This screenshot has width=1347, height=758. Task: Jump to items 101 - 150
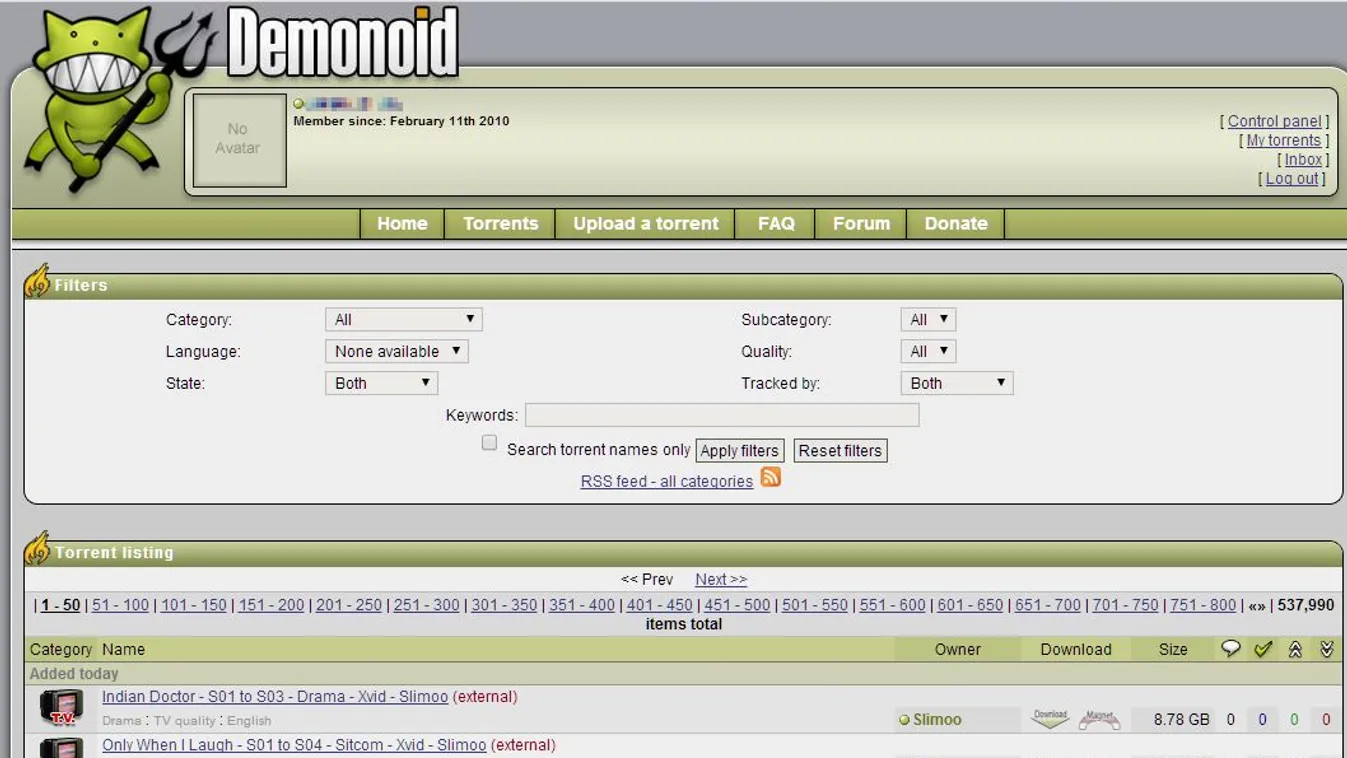click(194, 605)
